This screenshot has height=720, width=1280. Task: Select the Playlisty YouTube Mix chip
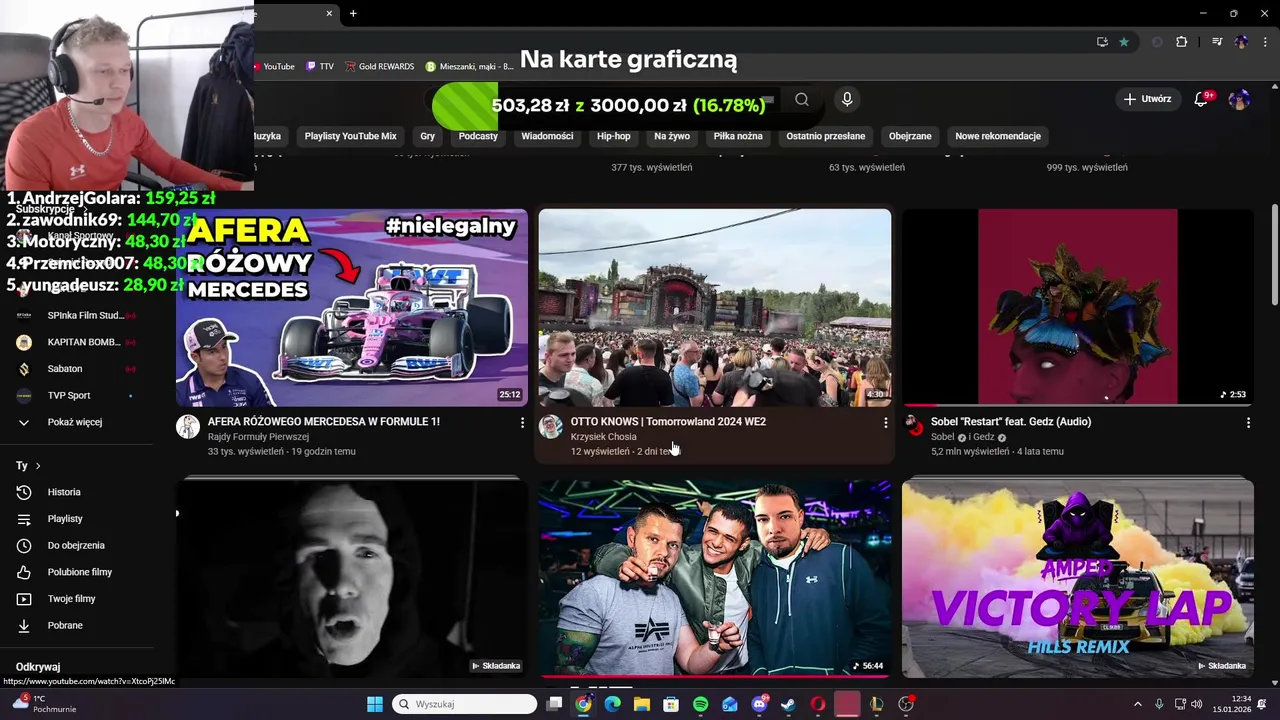[x=350, y=136]
